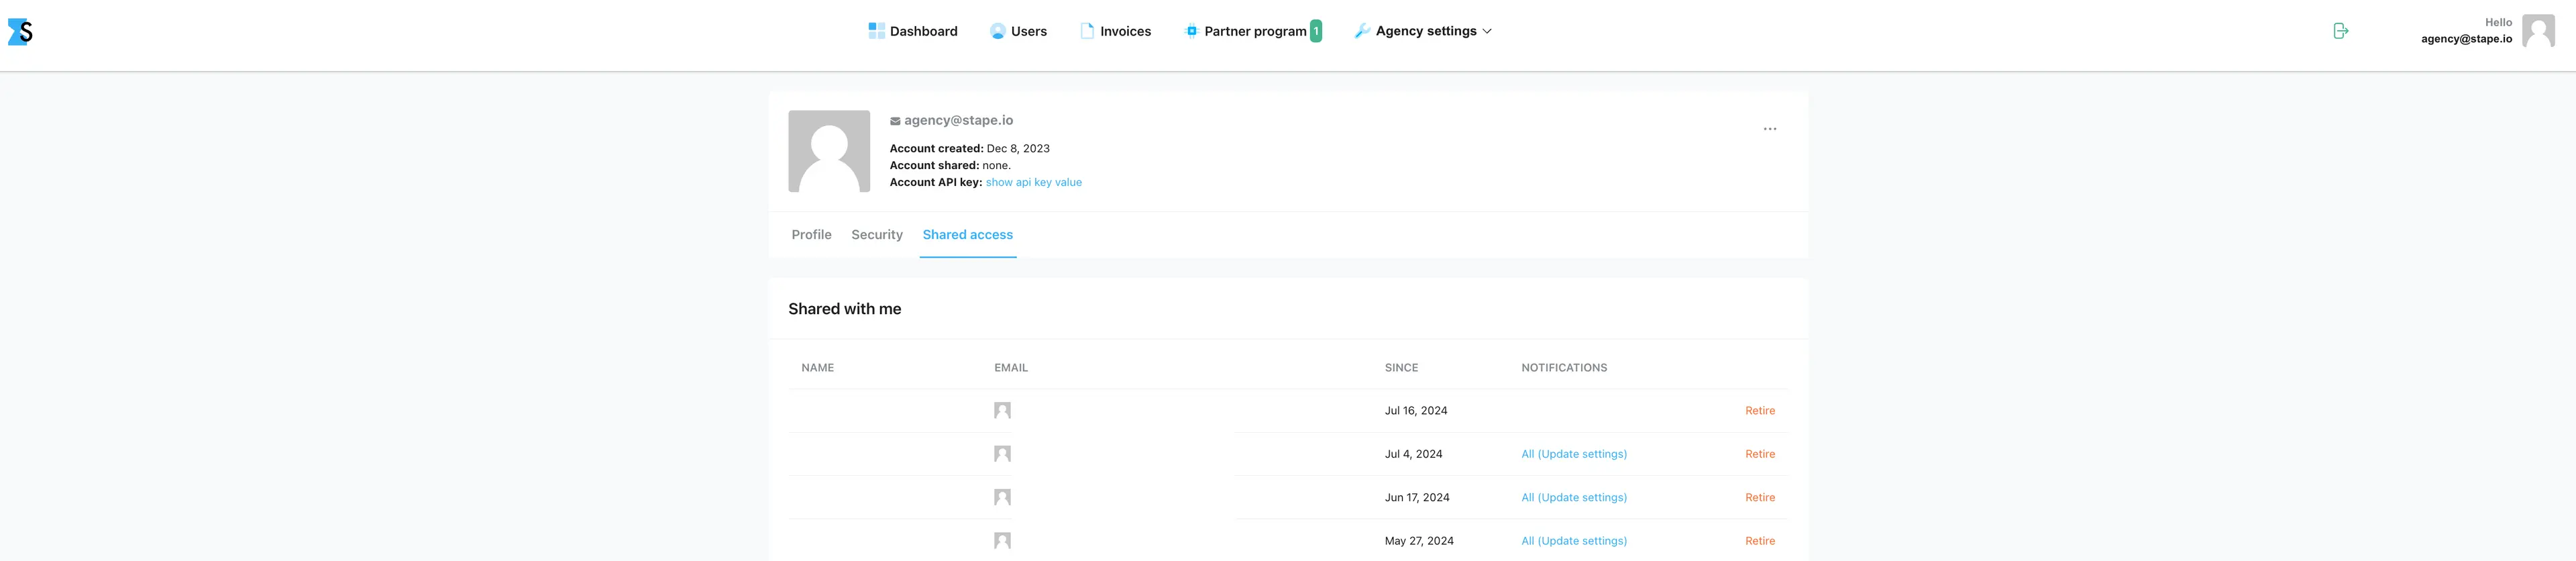Retire access shared since Jul 4, 2024

pos(1760,454)
